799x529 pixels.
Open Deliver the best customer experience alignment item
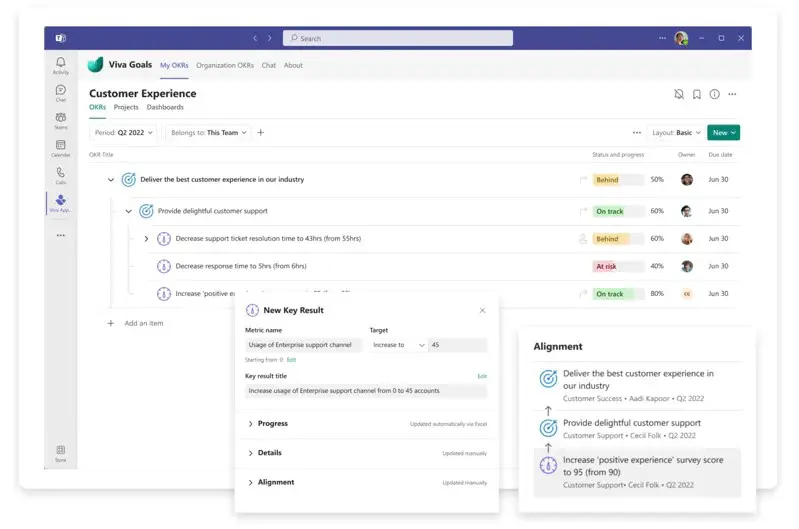[x=637, y=386]
